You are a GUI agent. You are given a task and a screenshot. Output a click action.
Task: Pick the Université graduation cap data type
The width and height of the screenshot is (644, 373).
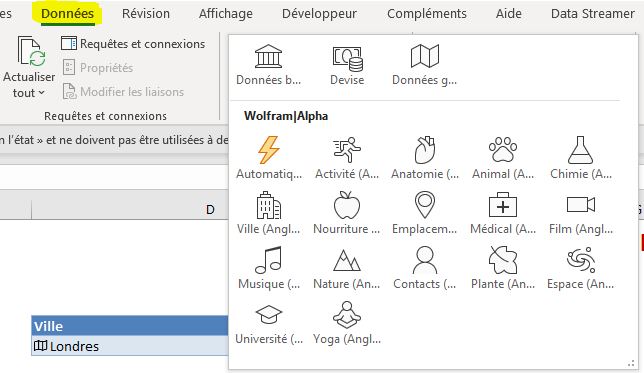[x=269, y=323]
